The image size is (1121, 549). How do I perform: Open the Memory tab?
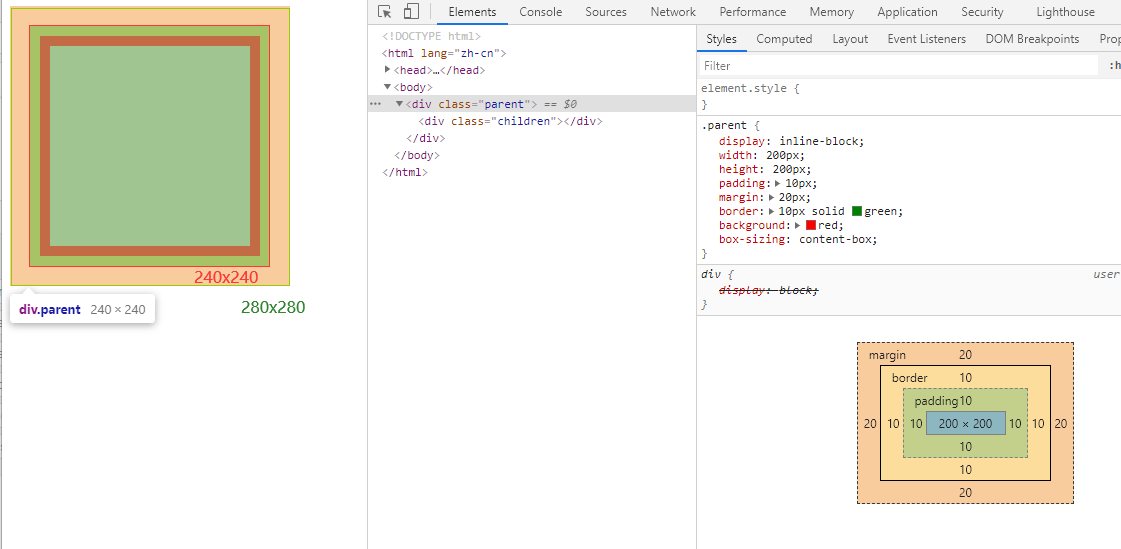pyautogui.click(x=831, y=12)
